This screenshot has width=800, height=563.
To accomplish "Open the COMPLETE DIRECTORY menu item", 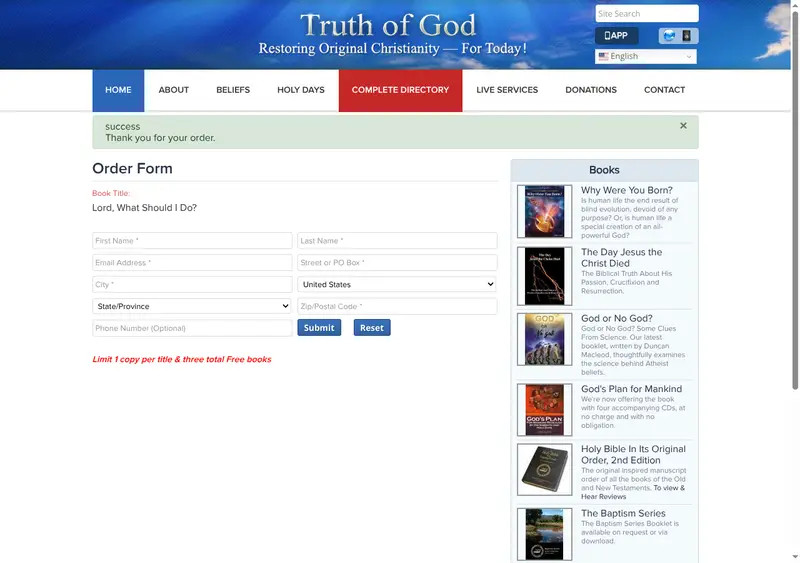I will click(401, 90).
